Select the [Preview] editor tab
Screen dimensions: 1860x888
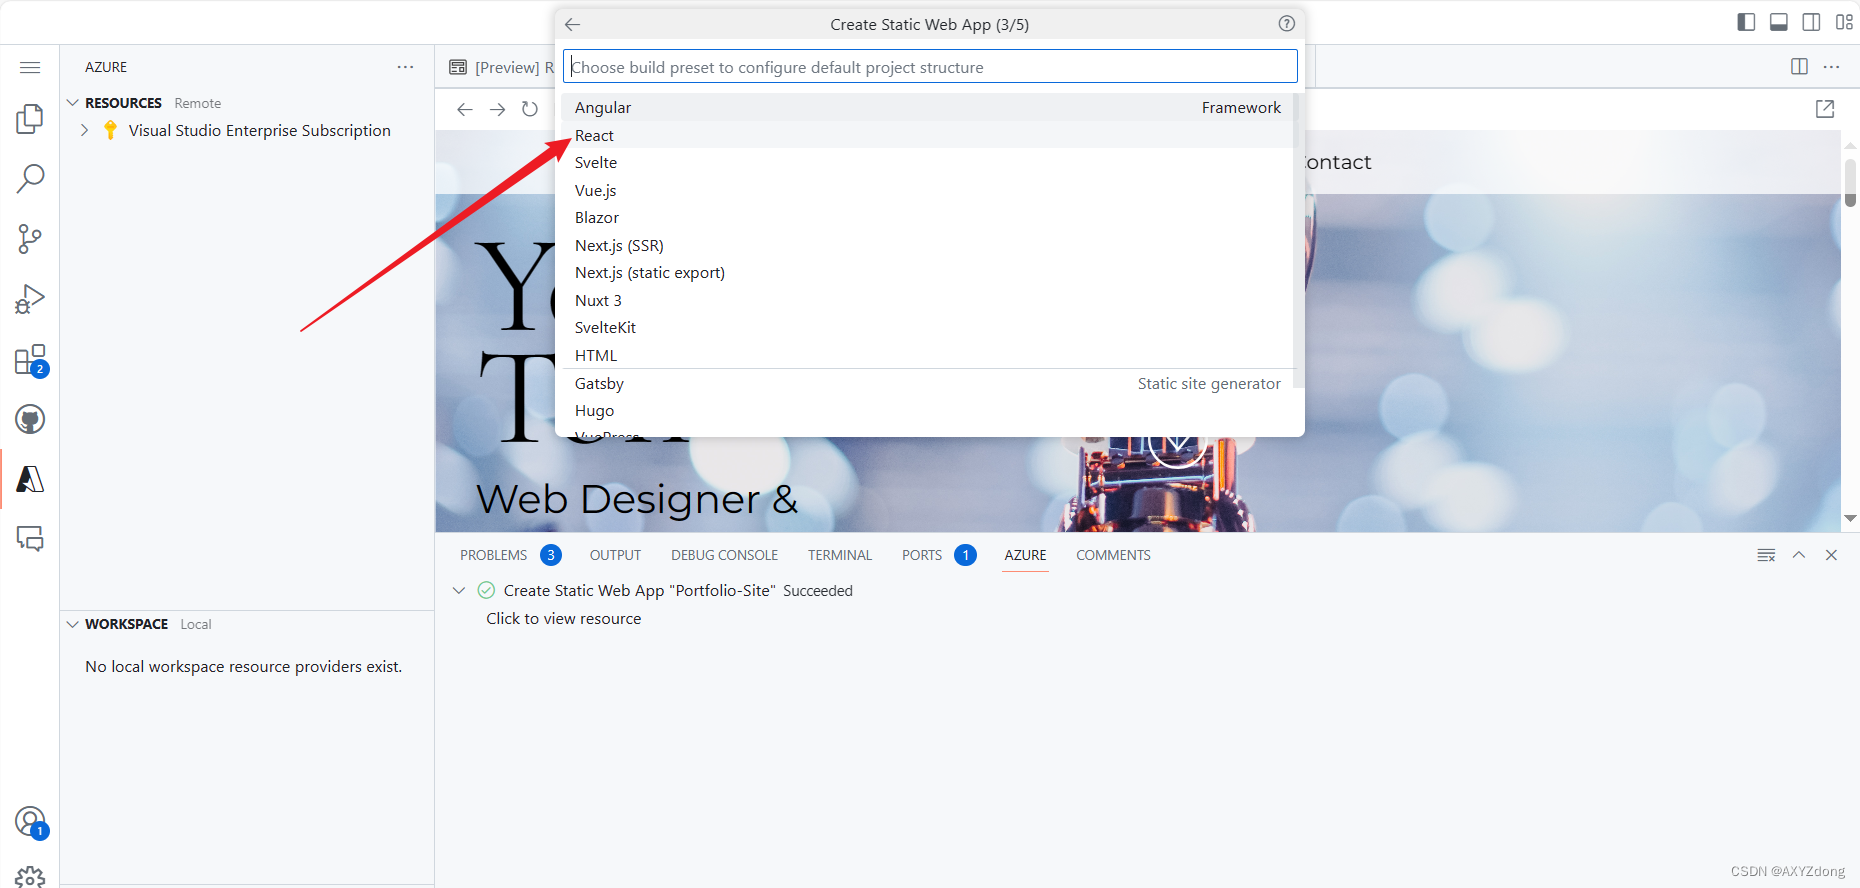coord(500,67)
